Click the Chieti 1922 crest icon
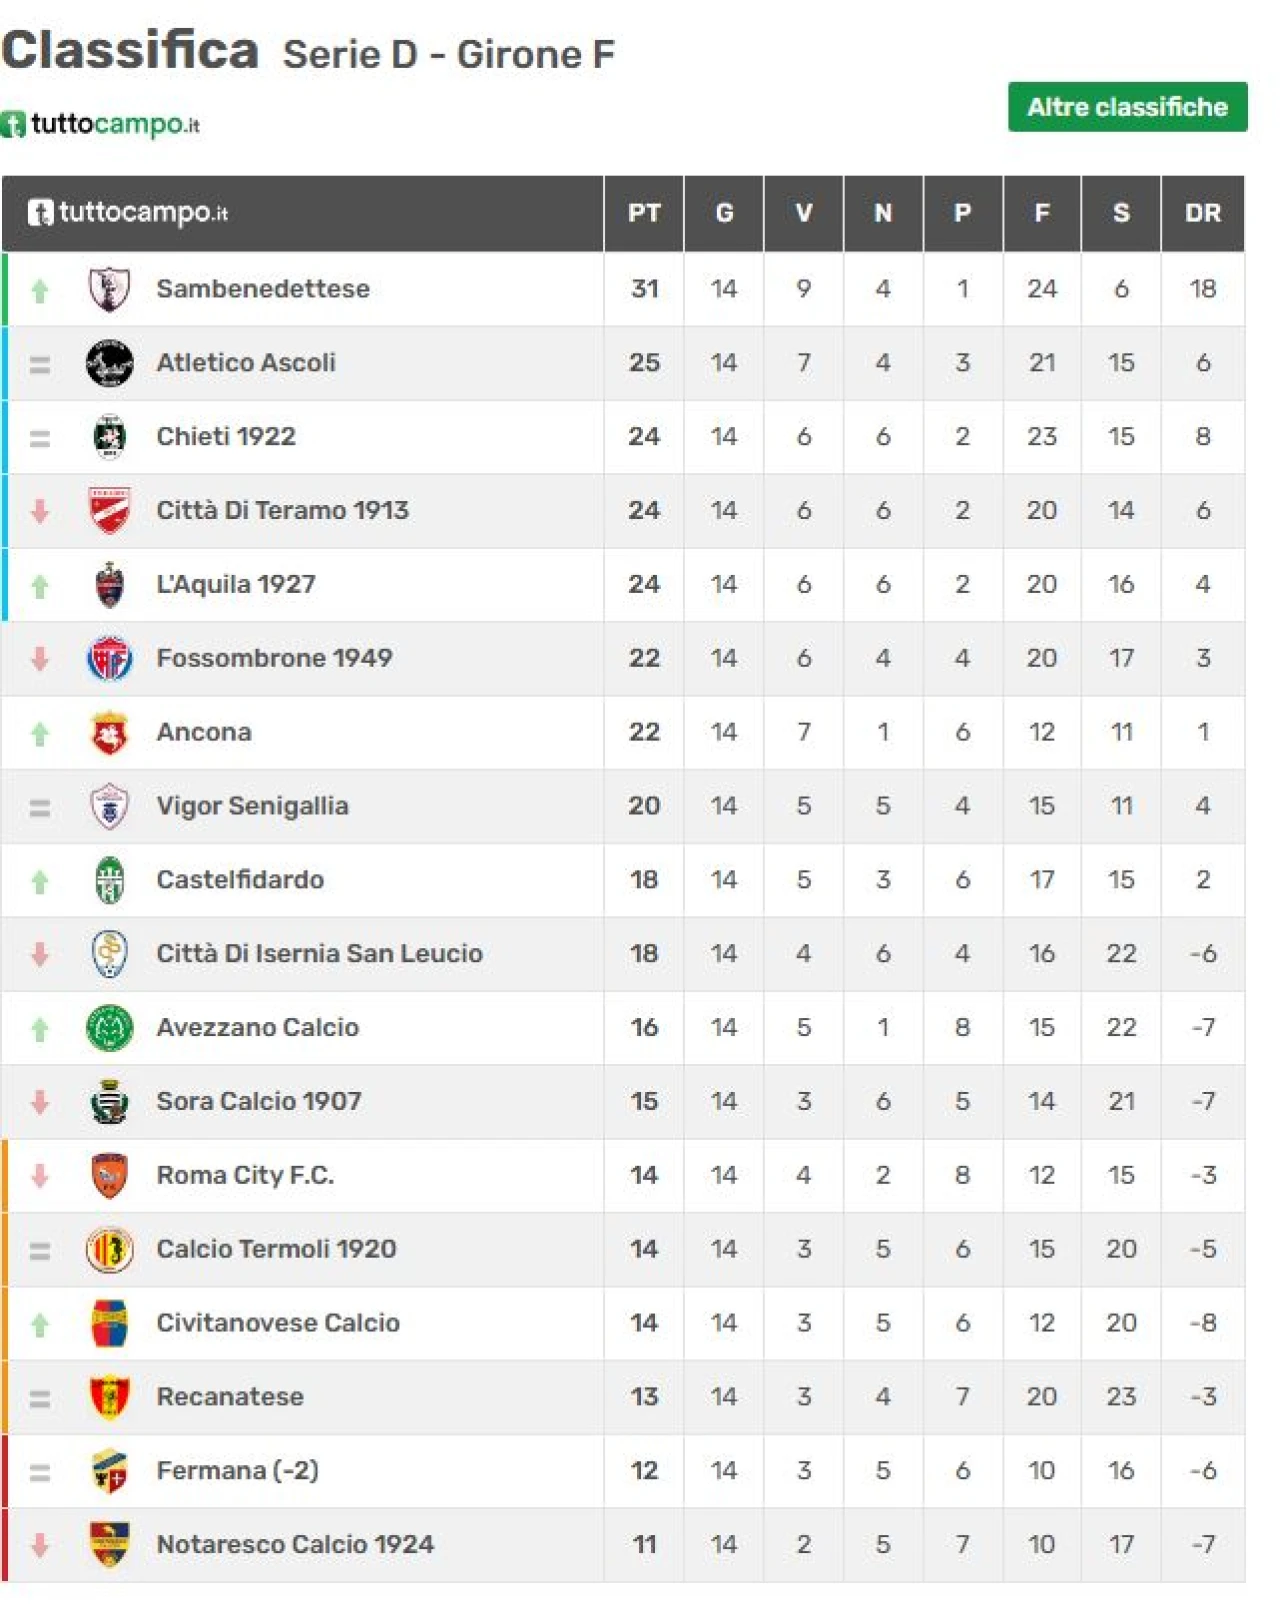 click(x=109, y=437)
